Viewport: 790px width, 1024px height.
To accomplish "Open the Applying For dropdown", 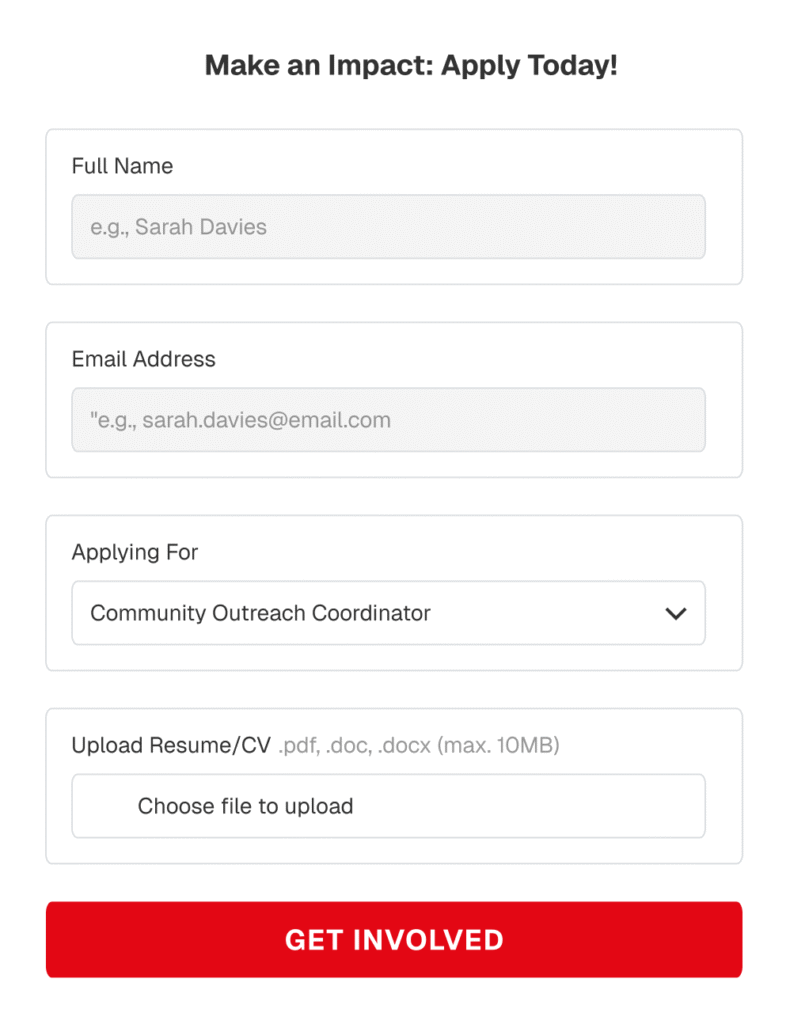I will [x=388, y=613].
